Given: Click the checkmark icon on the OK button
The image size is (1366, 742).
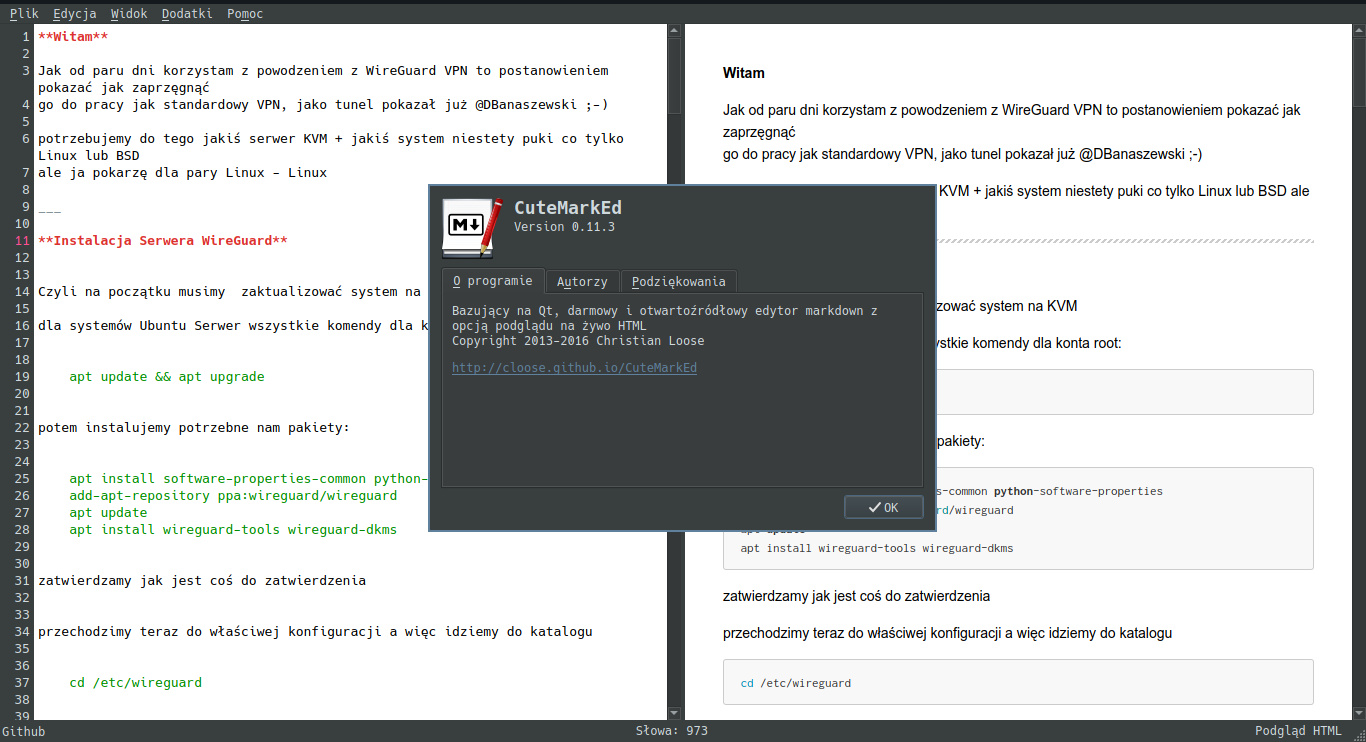Looking at the screenshot, I should 874,507.
